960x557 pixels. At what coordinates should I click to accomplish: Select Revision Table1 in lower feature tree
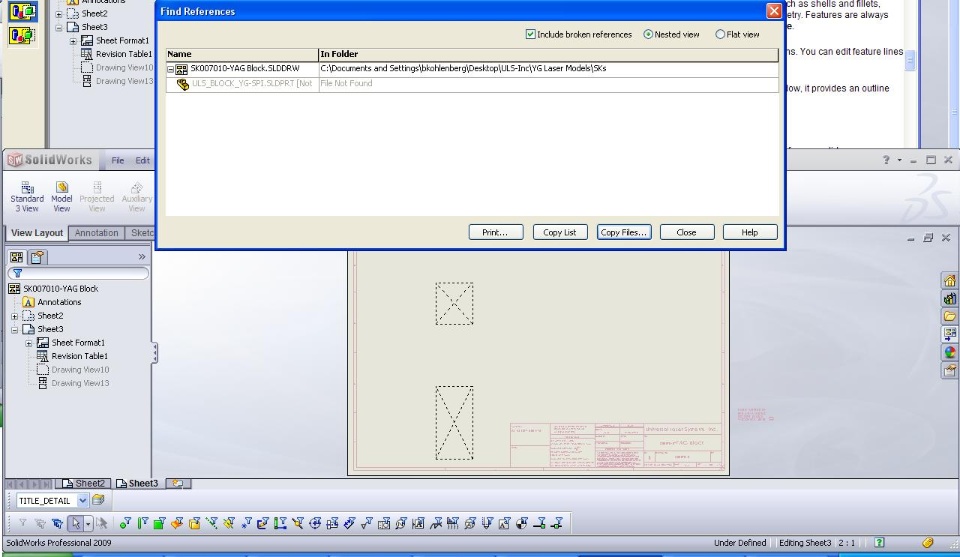[x=79, y=356]
